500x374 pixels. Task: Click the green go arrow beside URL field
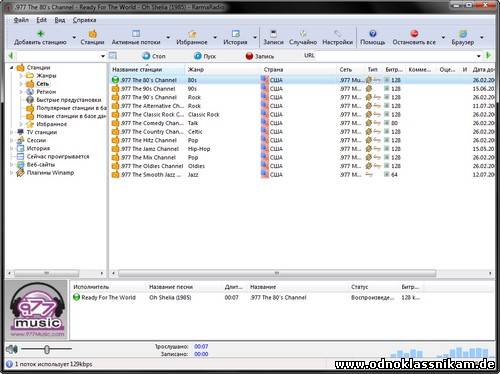[x=488, y=56]
